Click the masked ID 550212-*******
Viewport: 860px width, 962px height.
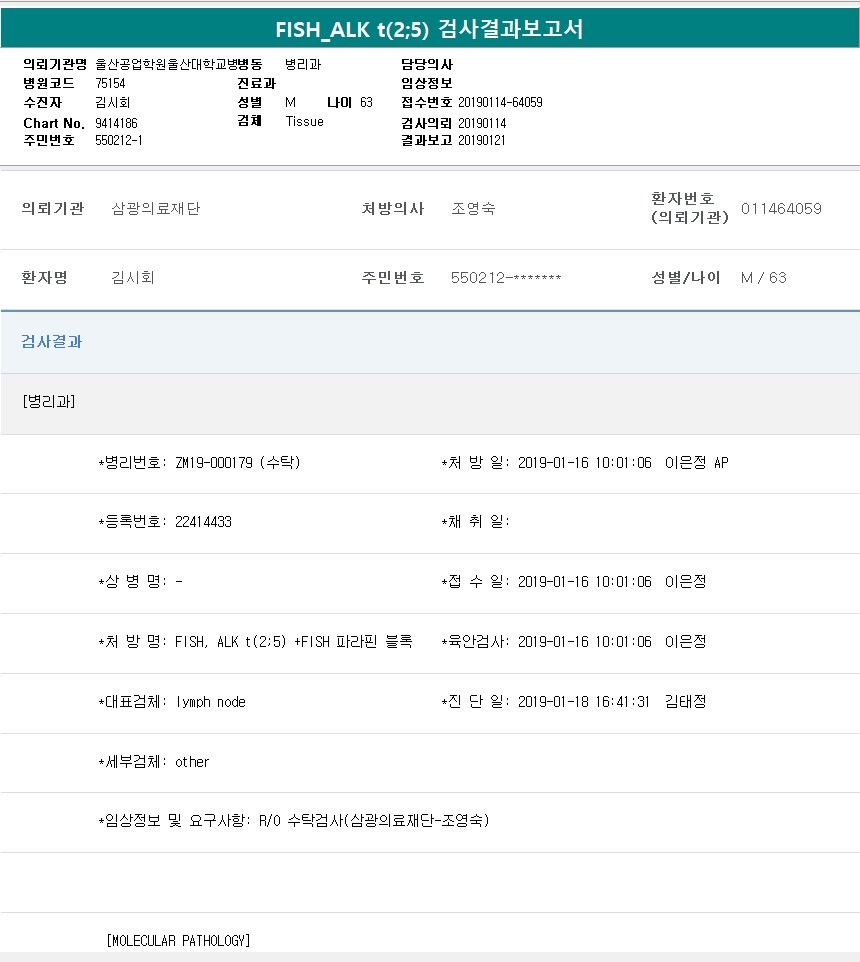point(506,277)
